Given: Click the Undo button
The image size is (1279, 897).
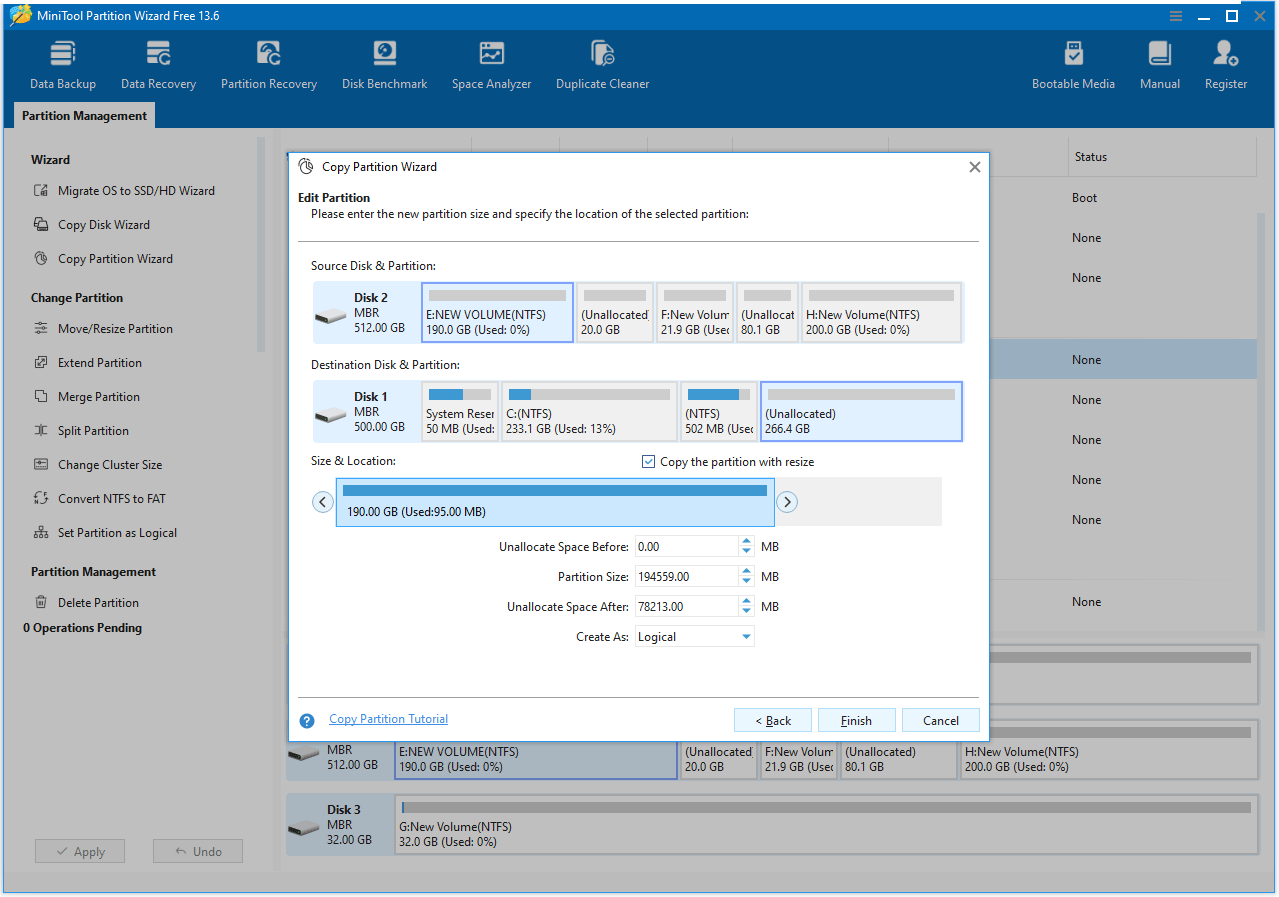Looking at the screenshot, I should coord(198,851).
